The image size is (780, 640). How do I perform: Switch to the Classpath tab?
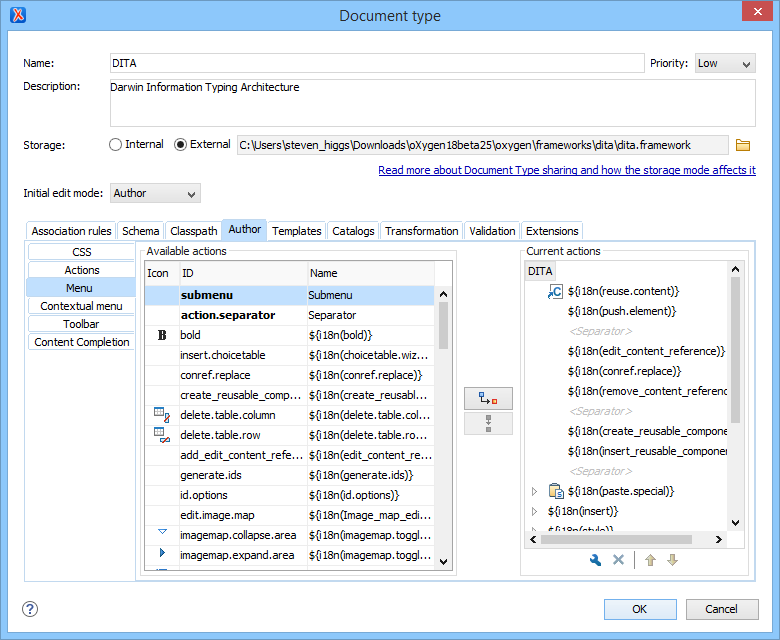pyautogui.click(x=194, y=231)
